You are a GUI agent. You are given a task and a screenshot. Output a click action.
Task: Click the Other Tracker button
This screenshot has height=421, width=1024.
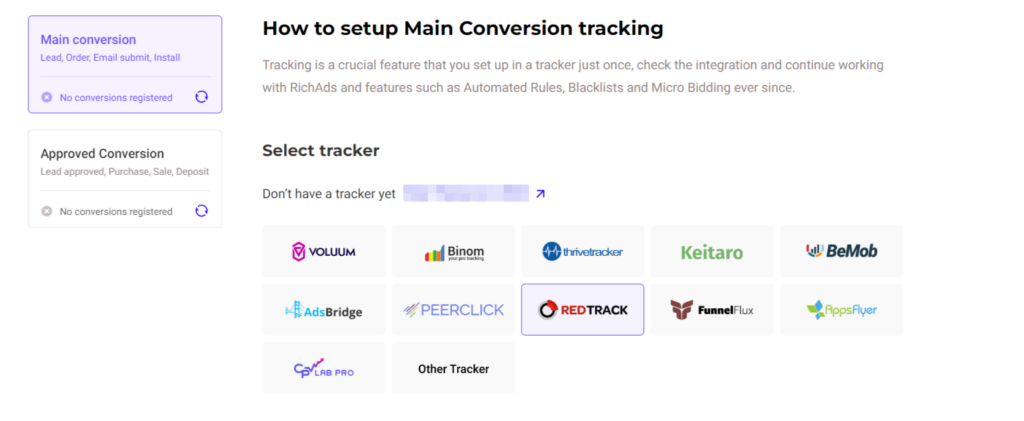453,368
